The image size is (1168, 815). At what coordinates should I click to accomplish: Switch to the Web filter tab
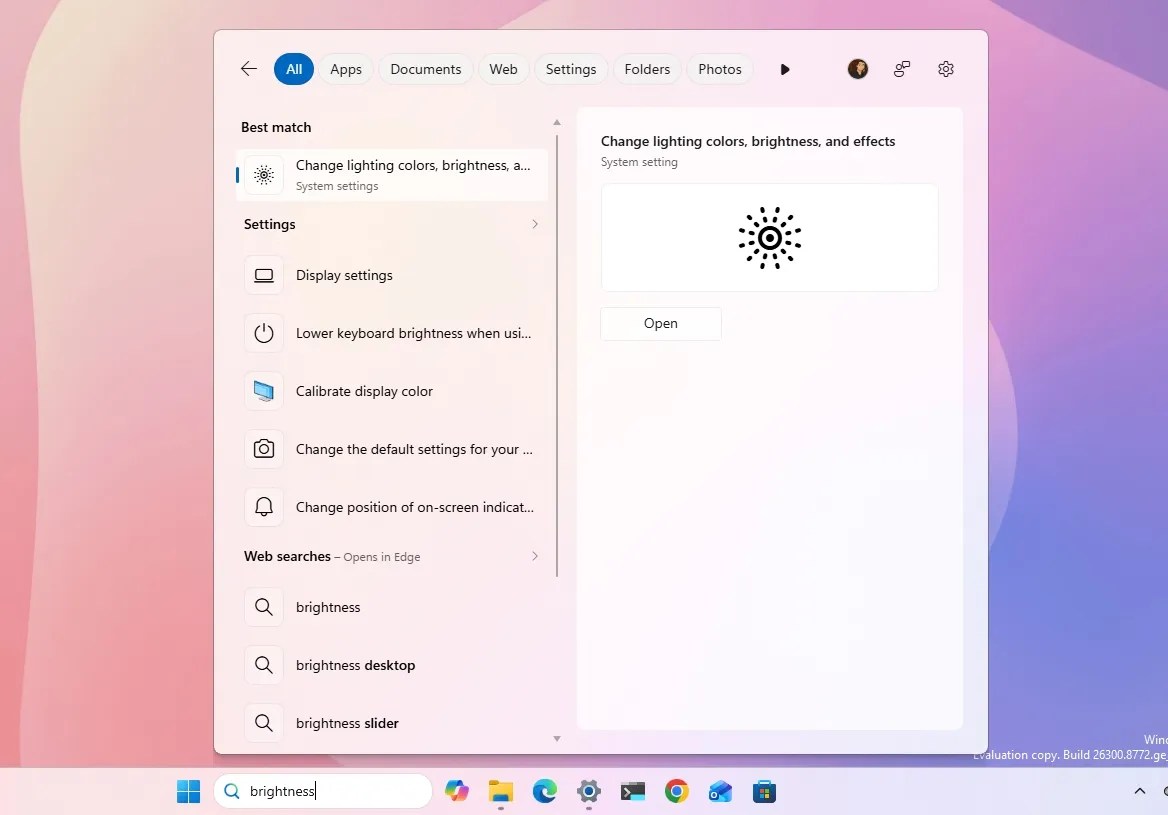pyautogui.click(x=504, y=69)
